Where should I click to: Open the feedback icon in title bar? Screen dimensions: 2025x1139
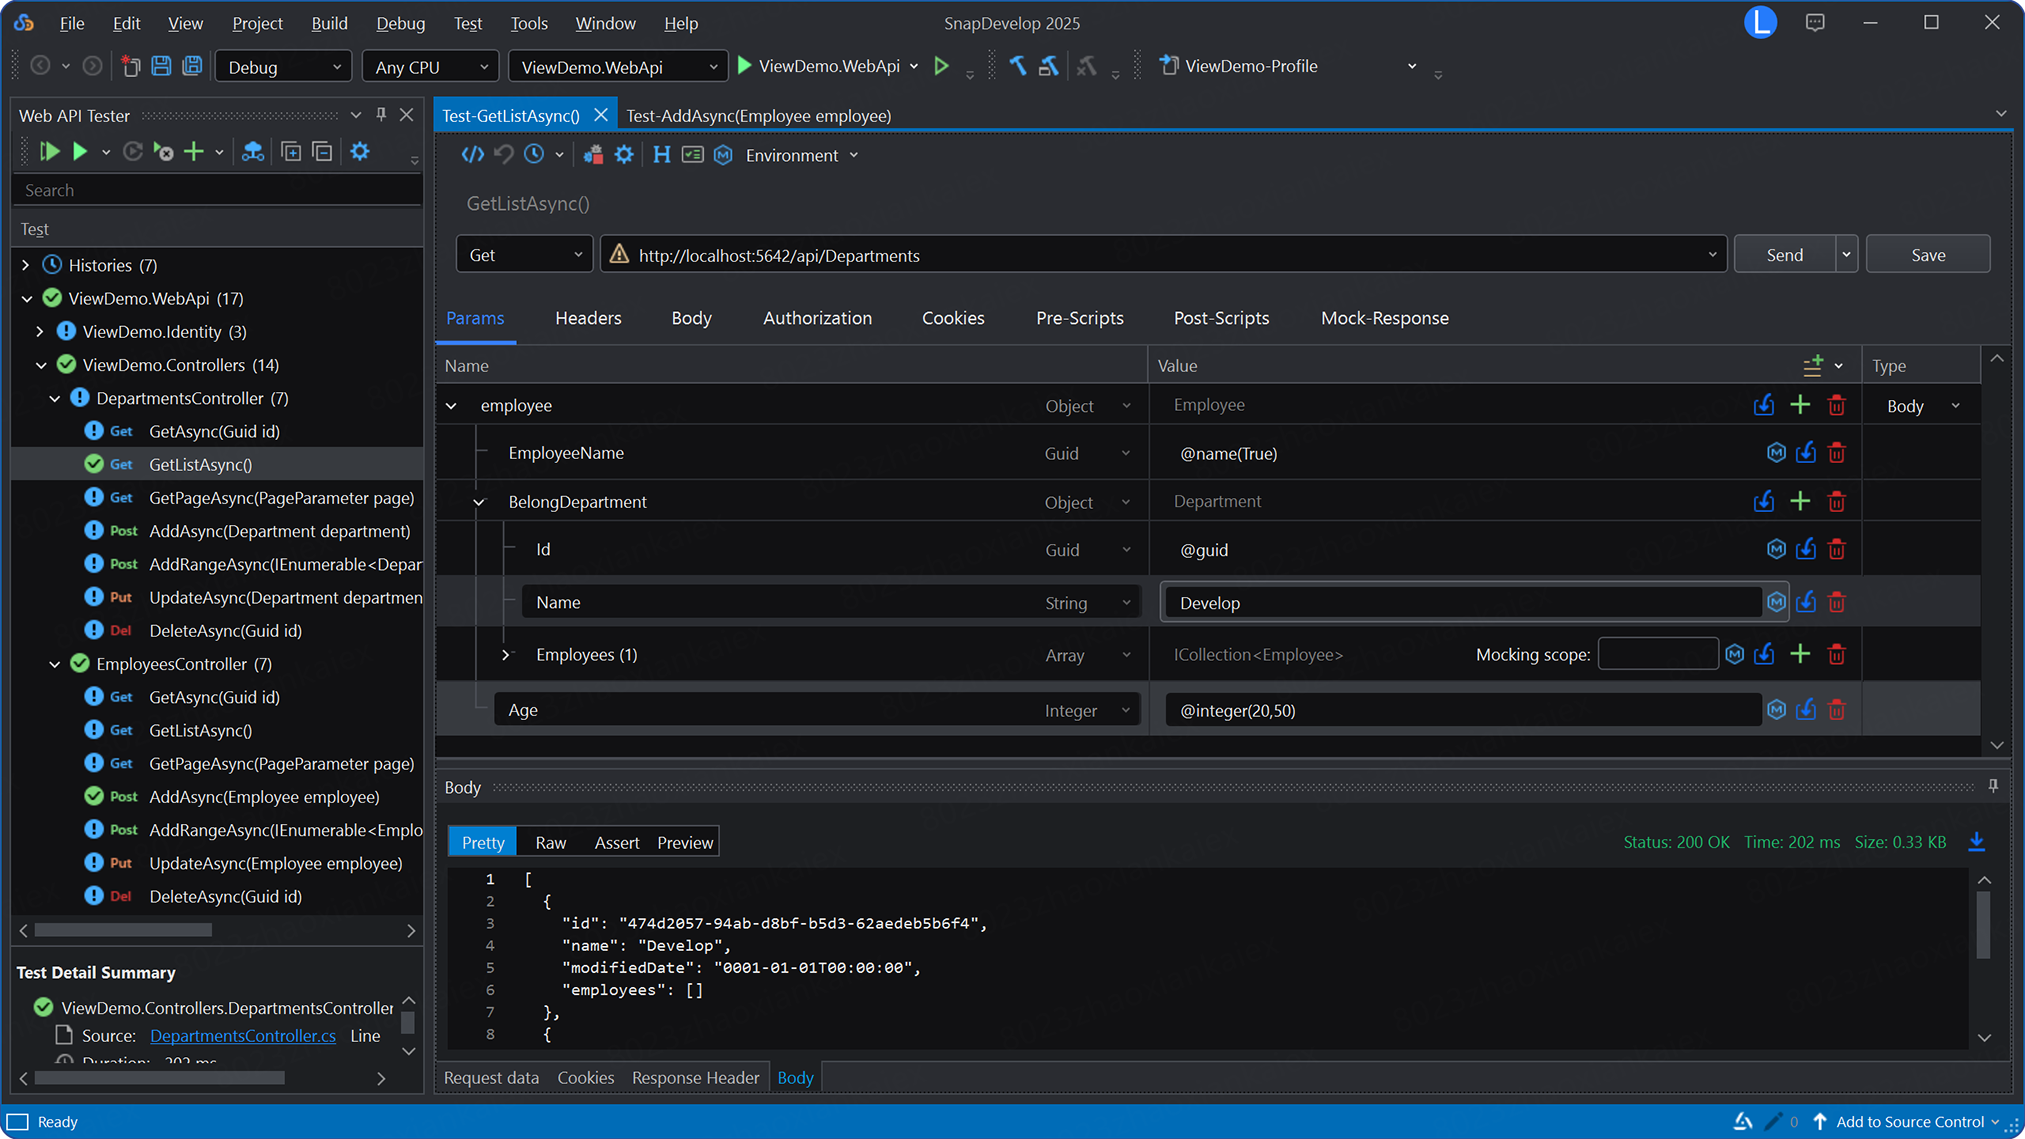(x=1815, y=23)
